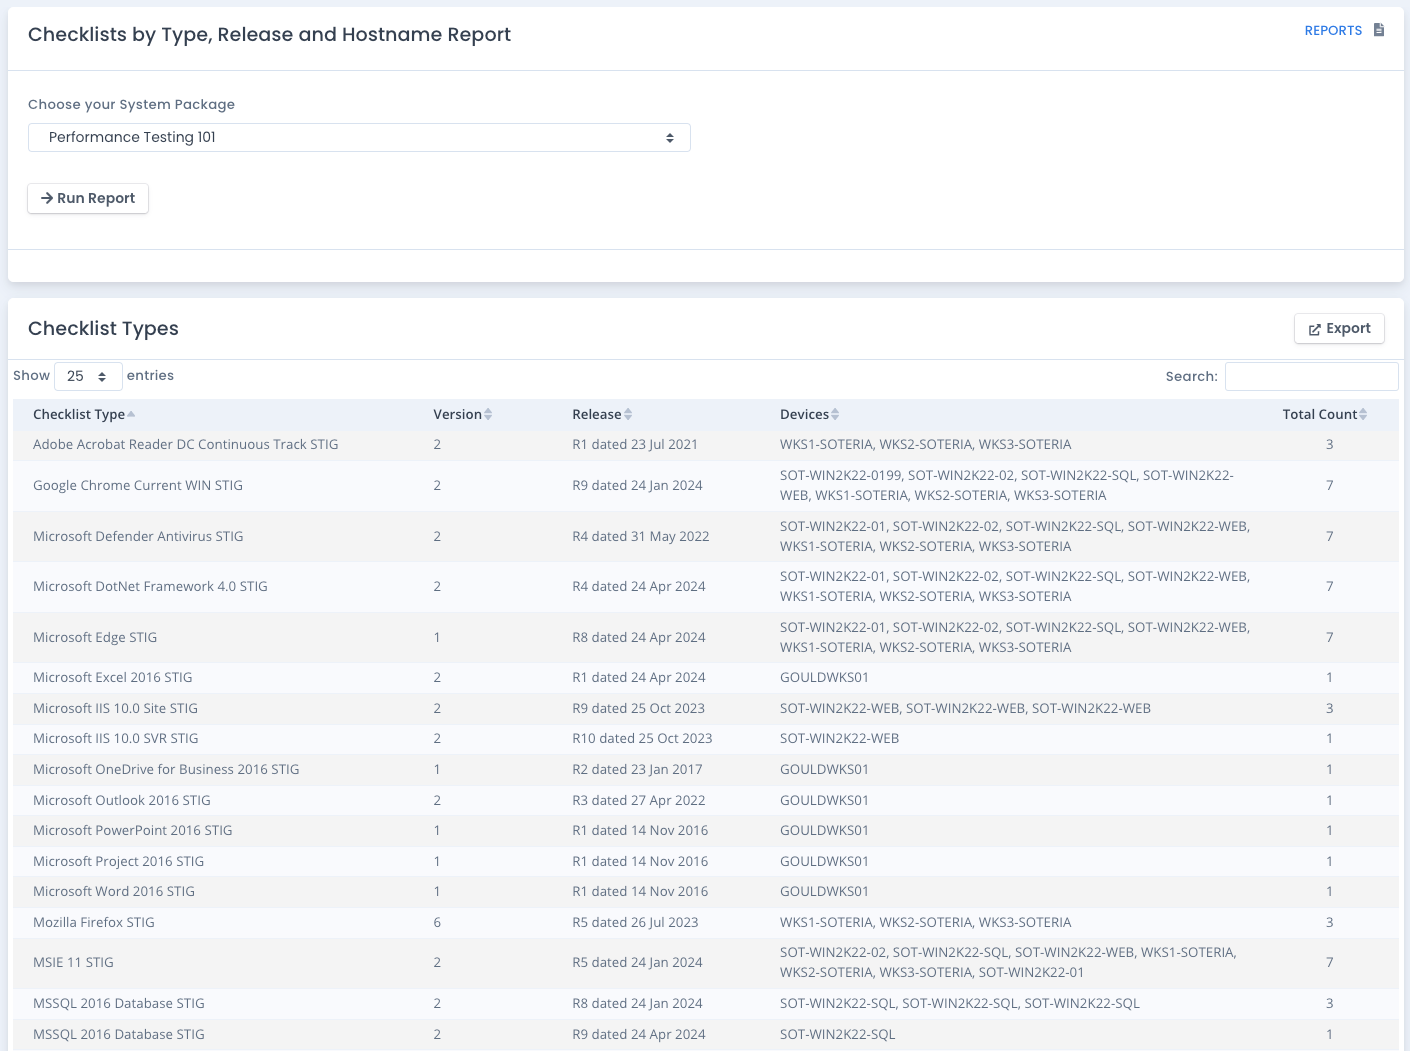The height and width of the screenshot is (1051, 1410).
Task: Select MSIE 11 STIG row
Action: pos(705,962)
